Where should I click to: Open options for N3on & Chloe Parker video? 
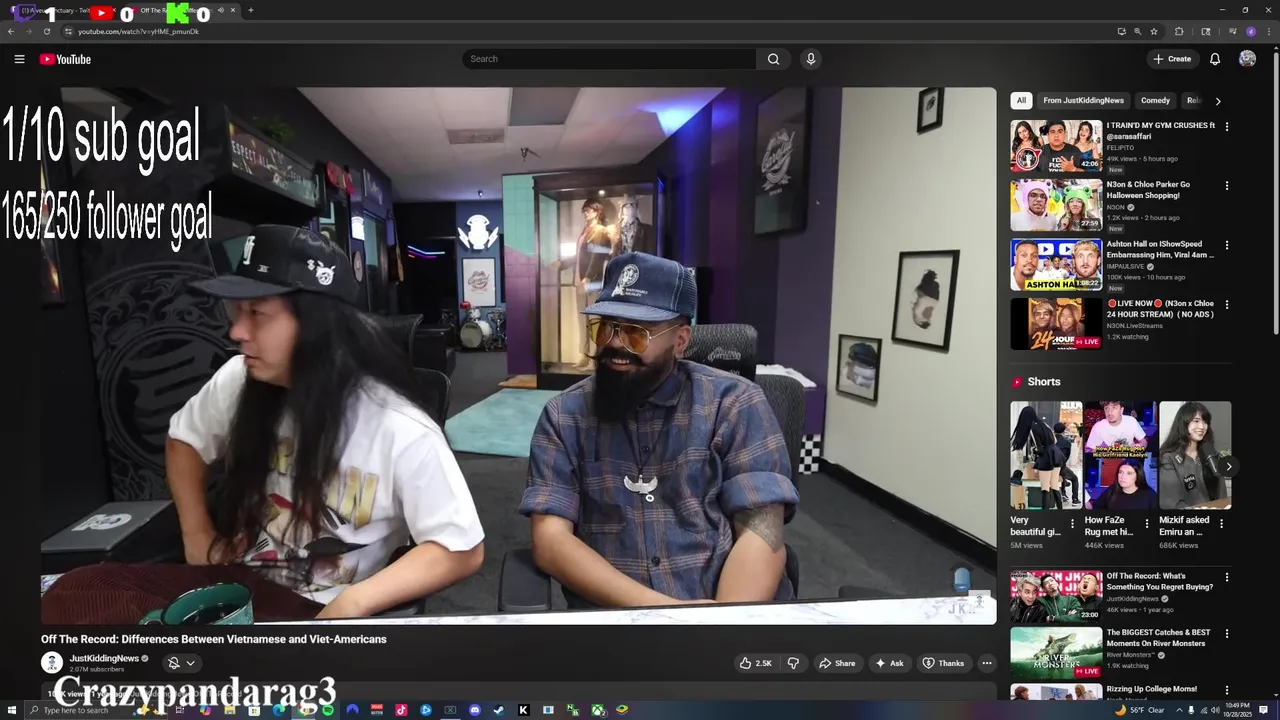pos(1226,186)
